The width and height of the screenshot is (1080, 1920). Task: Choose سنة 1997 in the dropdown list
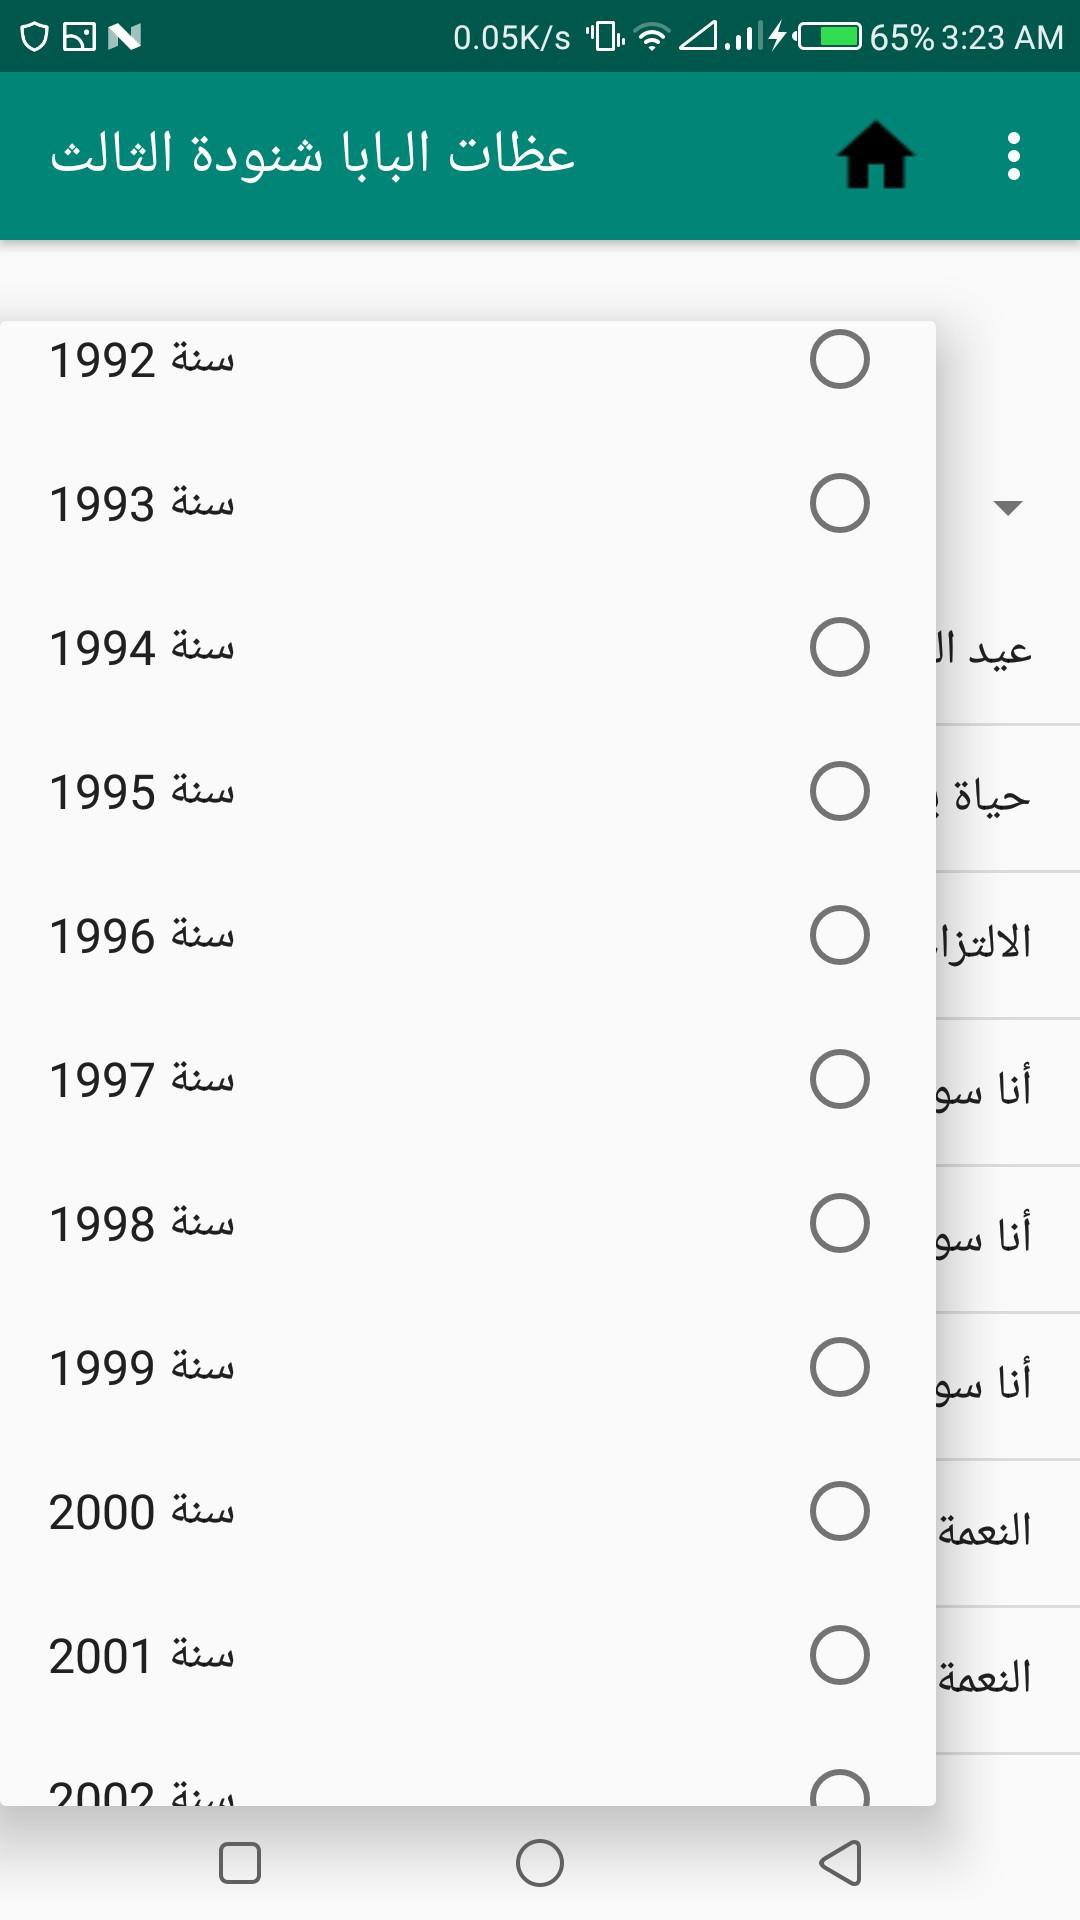point(142,1079)
